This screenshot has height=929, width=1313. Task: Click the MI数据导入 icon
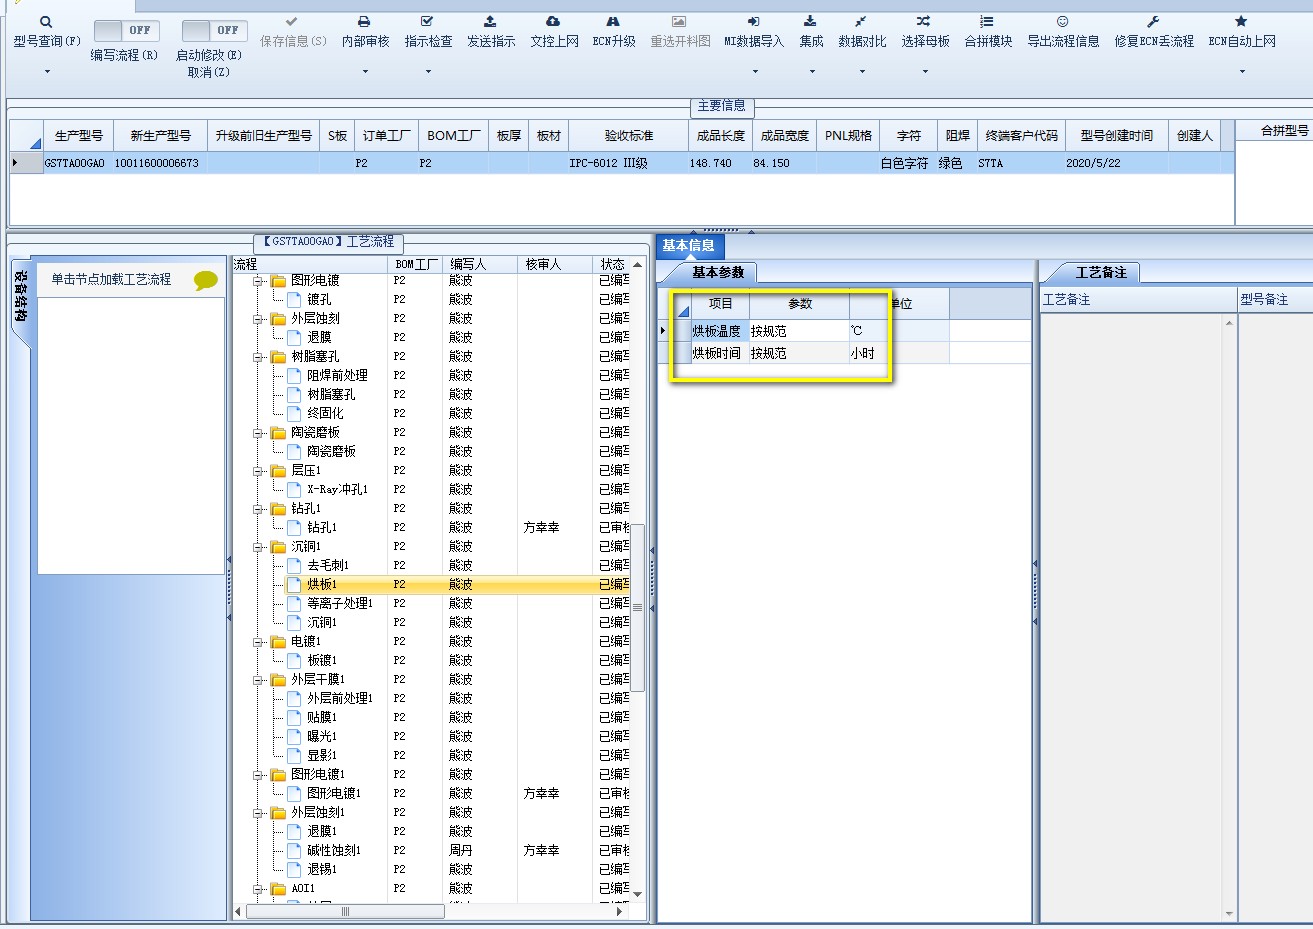[x=754, y=21]
